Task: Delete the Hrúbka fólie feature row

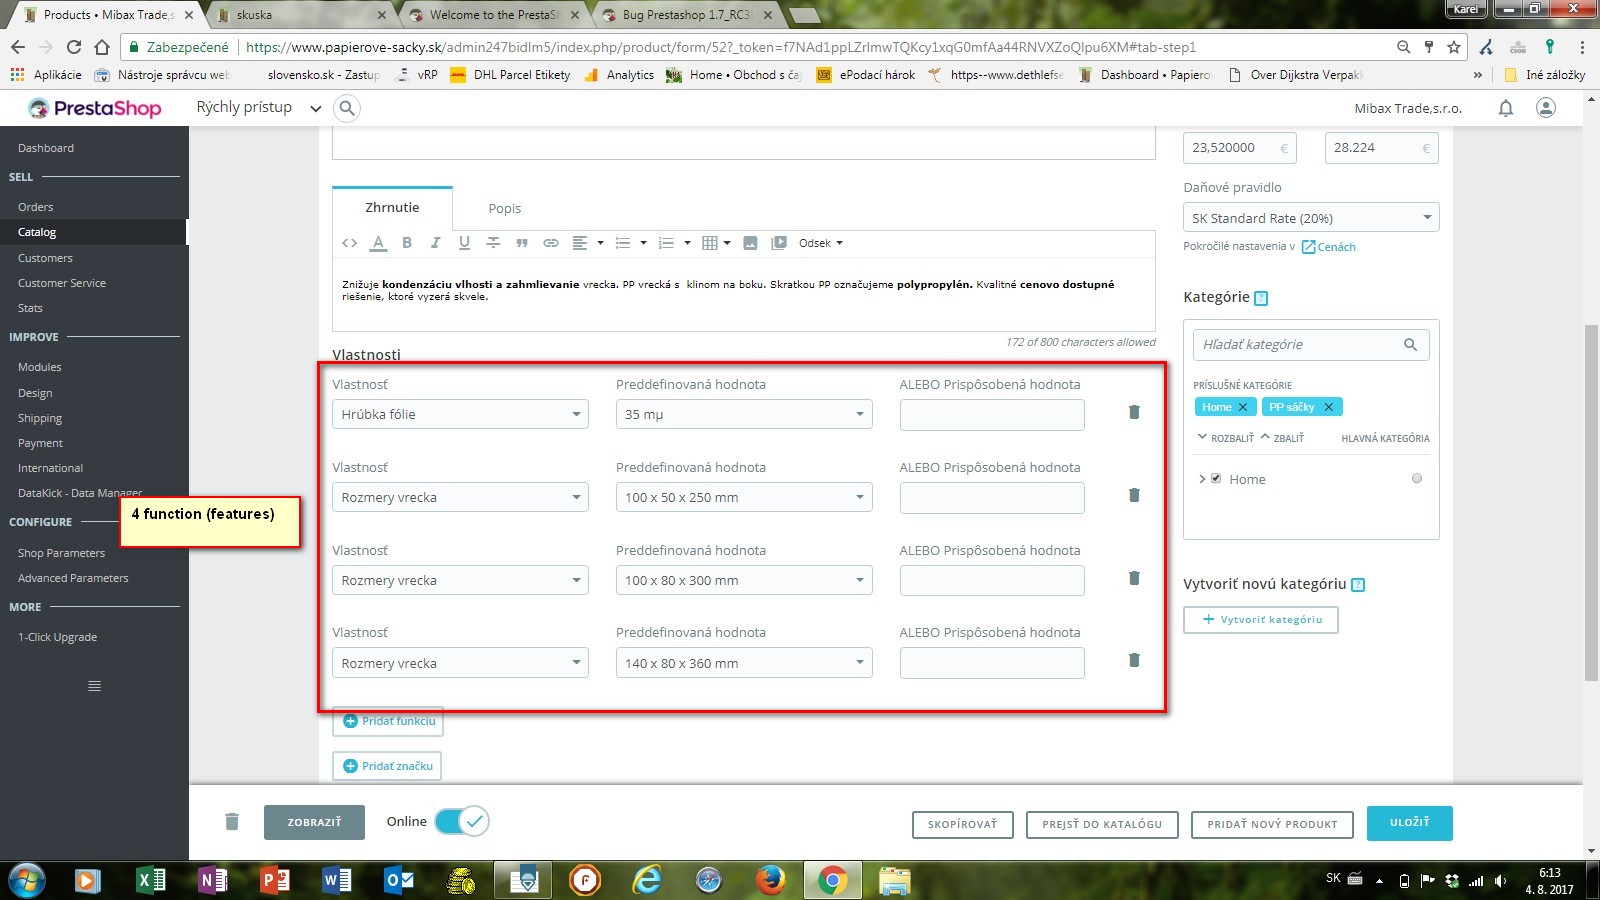Action: pyautogui.click(x=1134, y=412)
